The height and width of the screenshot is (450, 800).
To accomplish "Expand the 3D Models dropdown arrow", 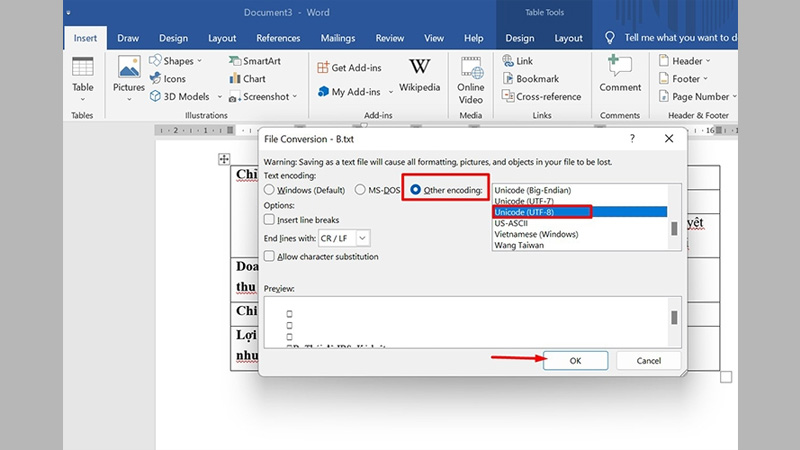I will [x=220, y=96].
